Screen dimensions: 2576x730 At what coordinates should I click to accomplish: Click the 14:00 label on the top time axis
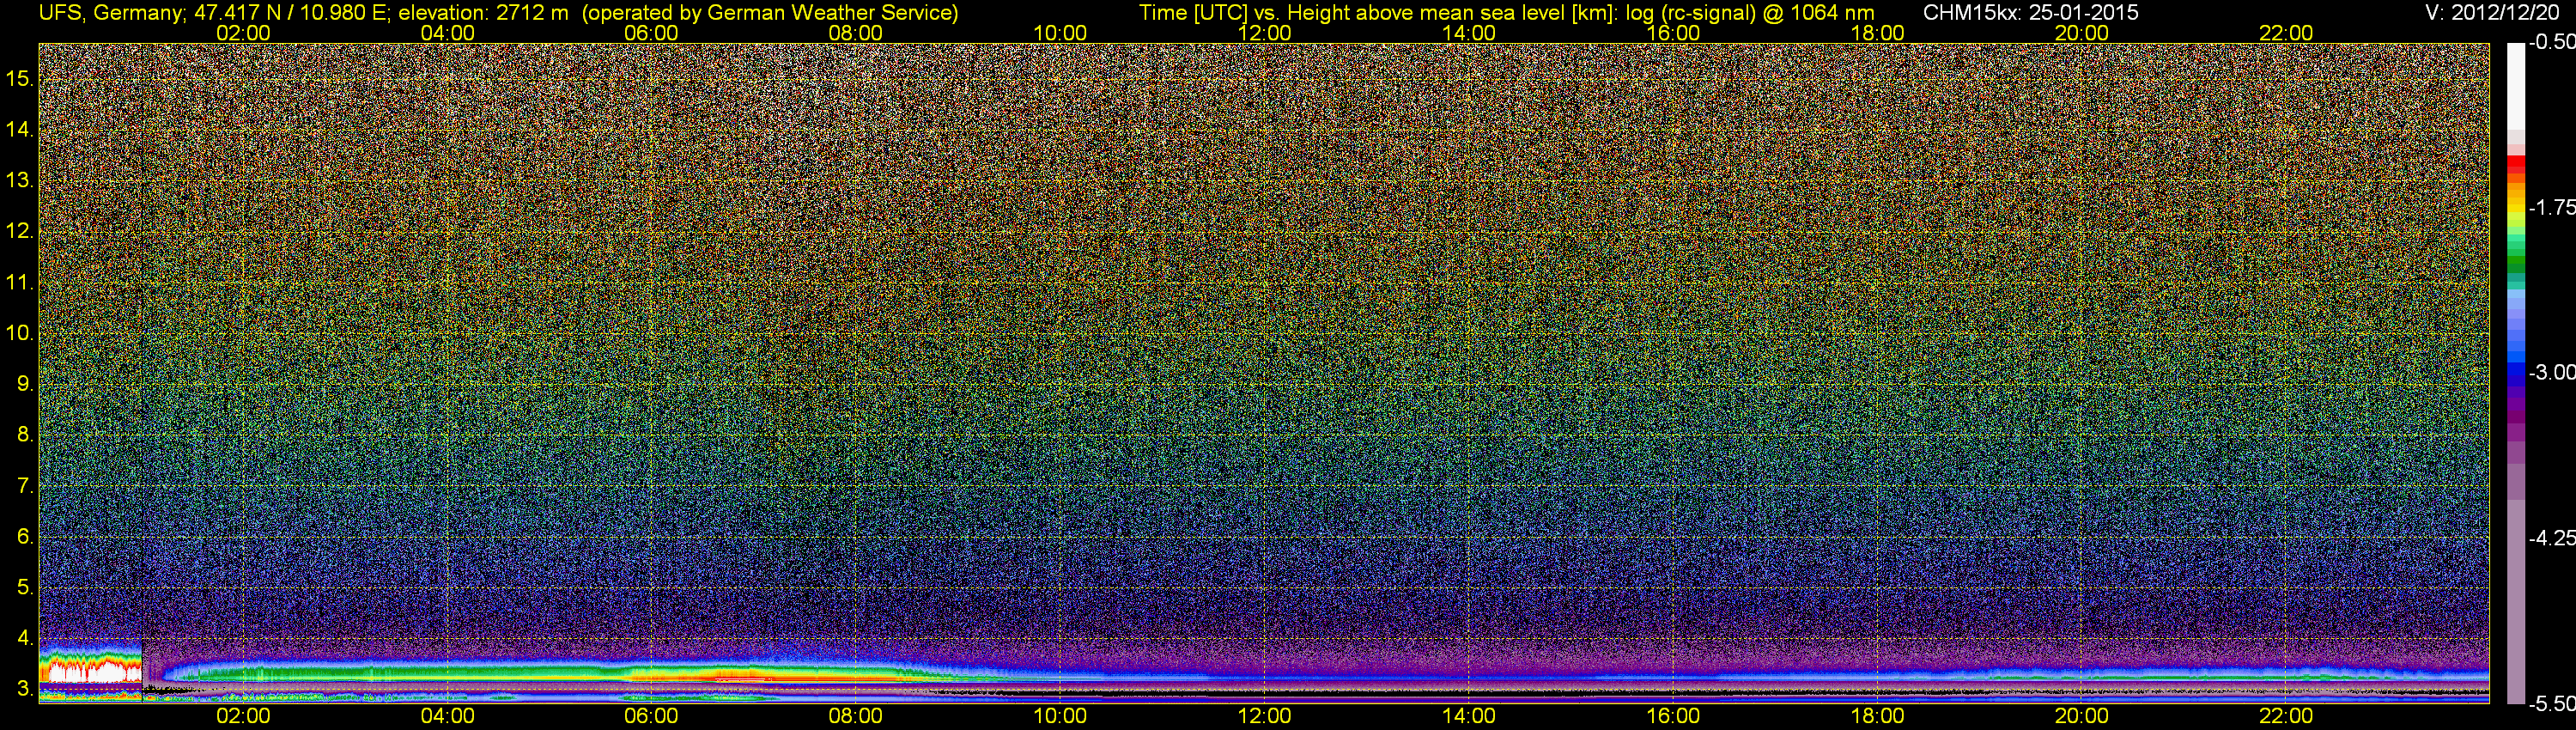coord(1469,33)
